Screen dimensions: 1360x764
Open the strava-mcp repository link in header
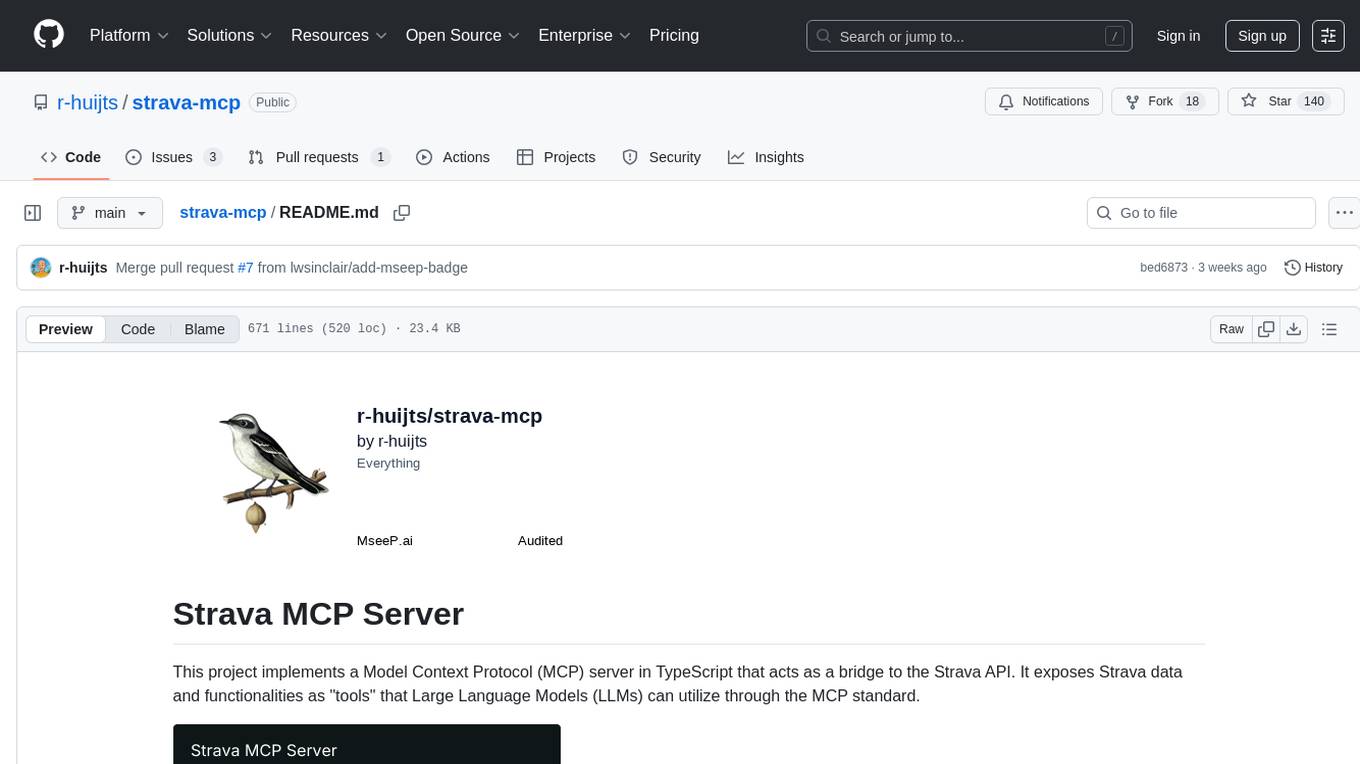click(x=186, y=102)
